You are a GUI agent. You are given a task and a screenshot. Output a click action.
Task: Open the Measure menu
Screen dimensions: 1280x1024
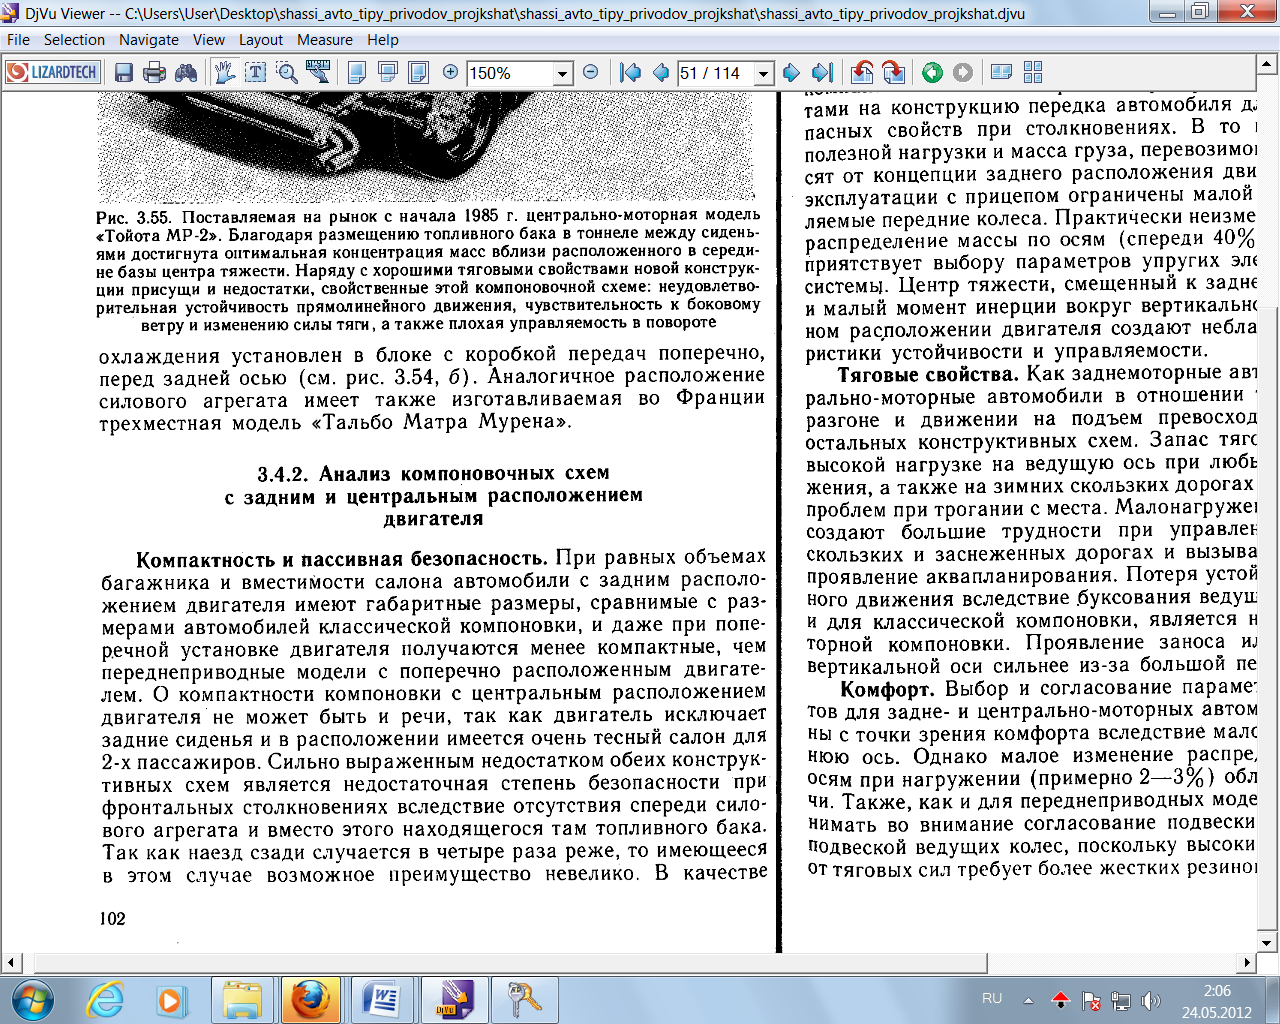(325, 40)
